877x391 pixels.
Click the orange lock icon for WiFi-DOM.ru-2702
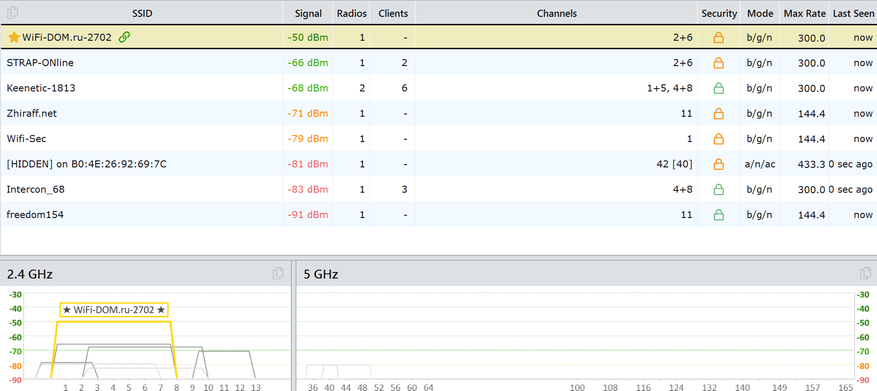[719, 37]
